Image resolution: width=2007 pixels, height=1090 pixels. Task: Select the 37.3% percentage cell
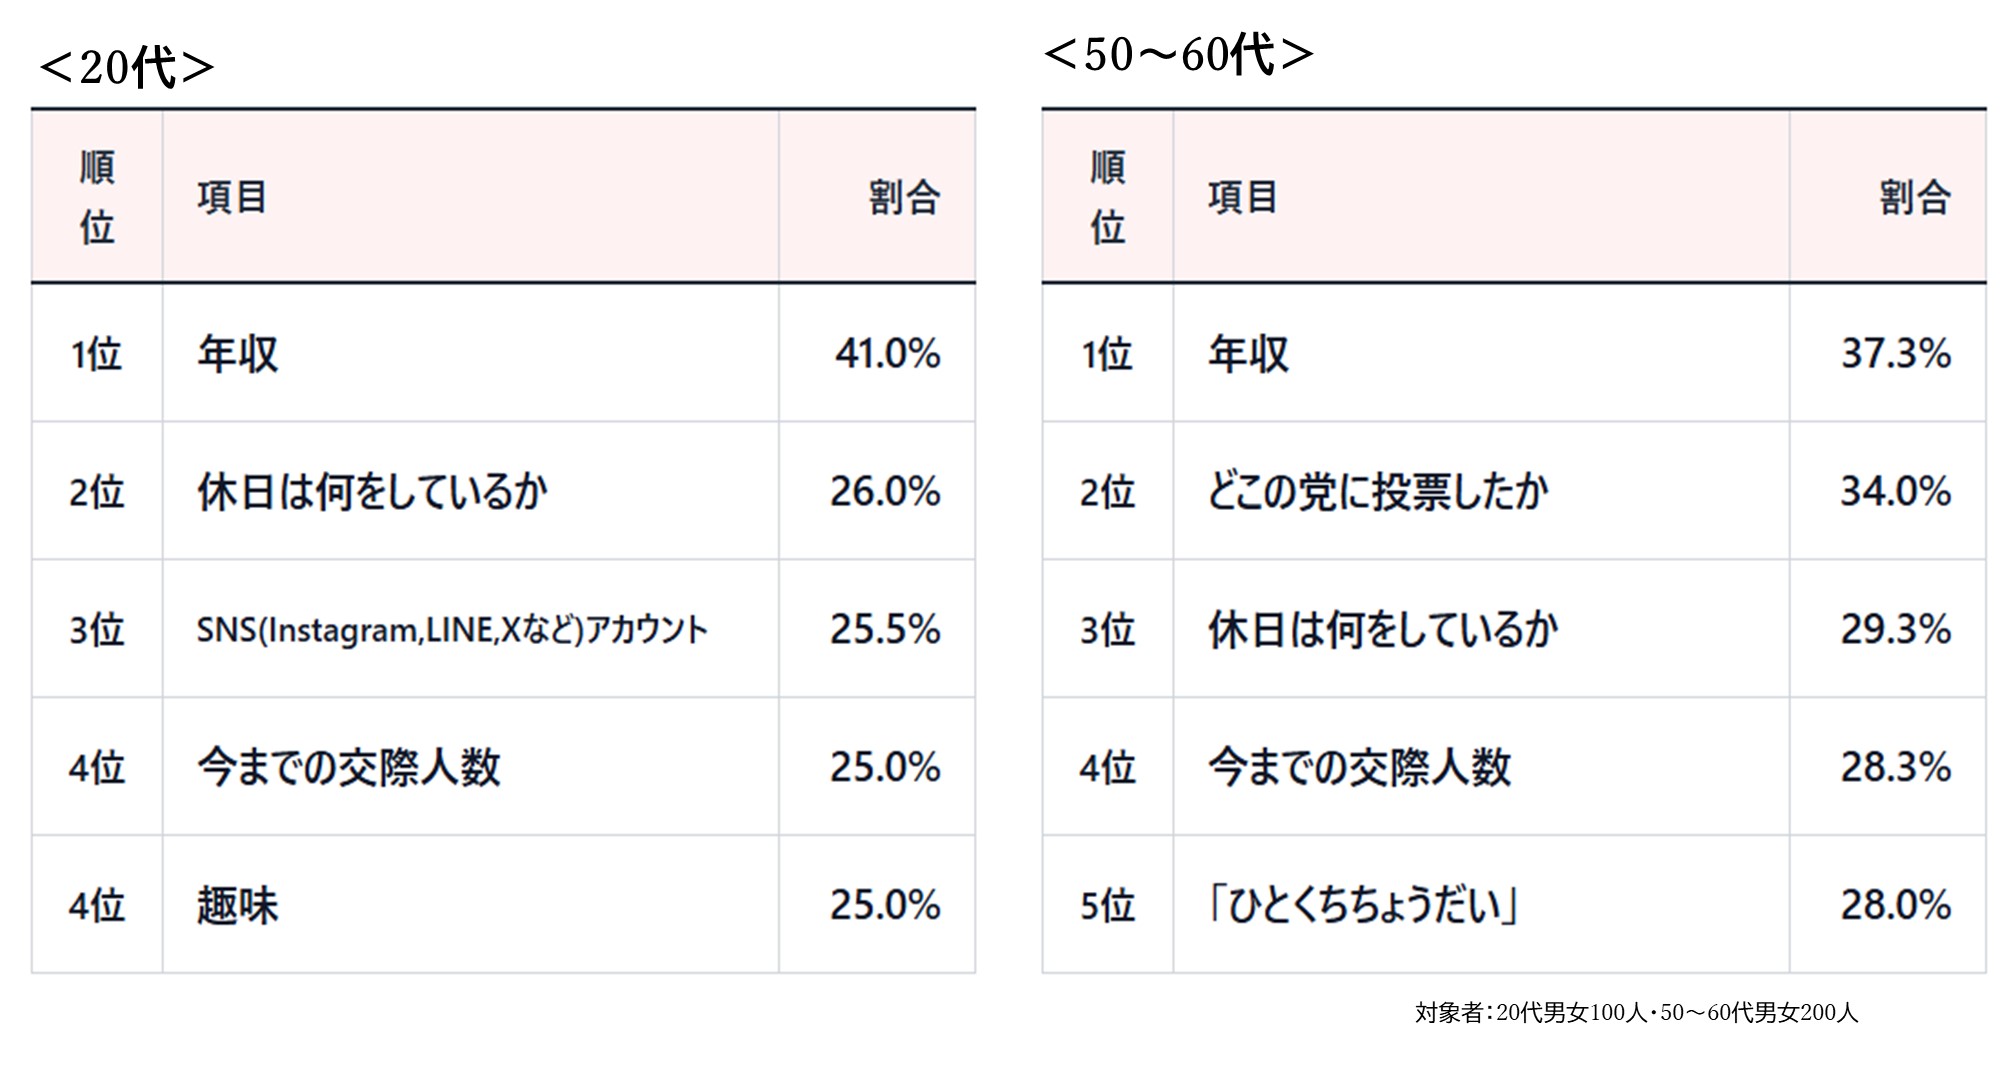point(1895,353)
